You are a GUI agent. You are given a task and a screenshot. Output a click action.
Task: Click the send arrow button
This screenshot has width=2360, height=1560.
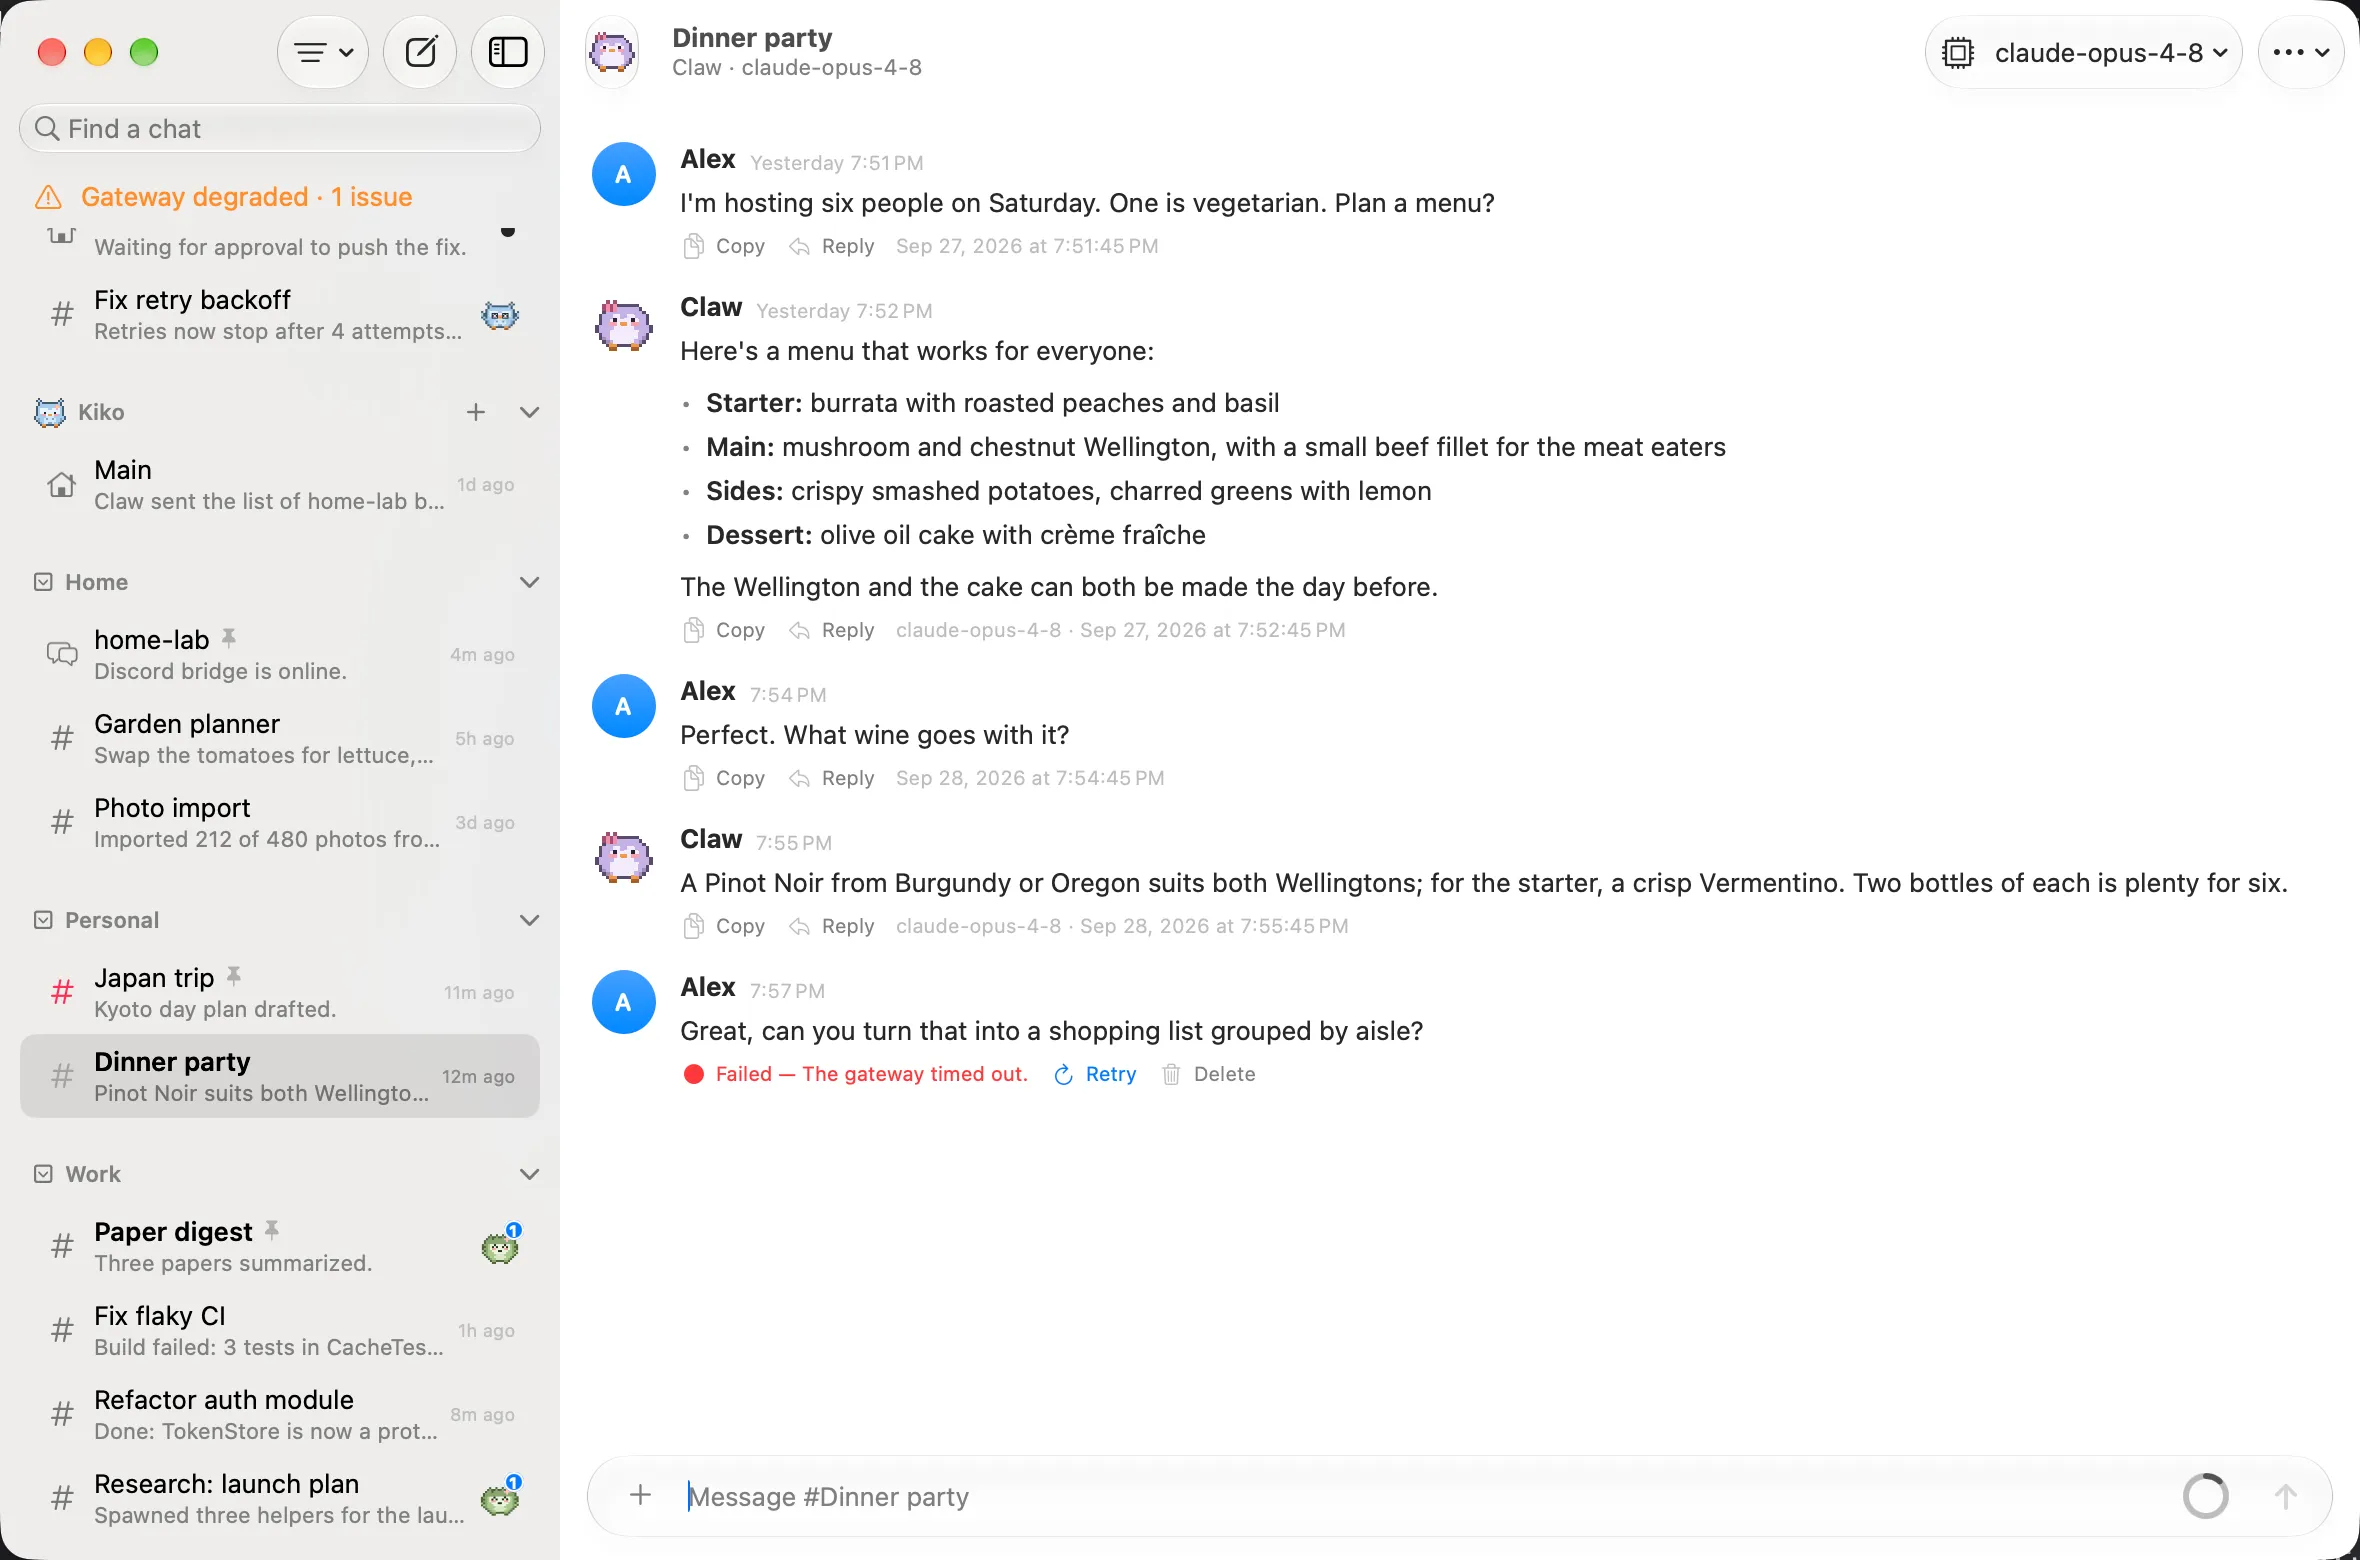tap(2285, 1496)
